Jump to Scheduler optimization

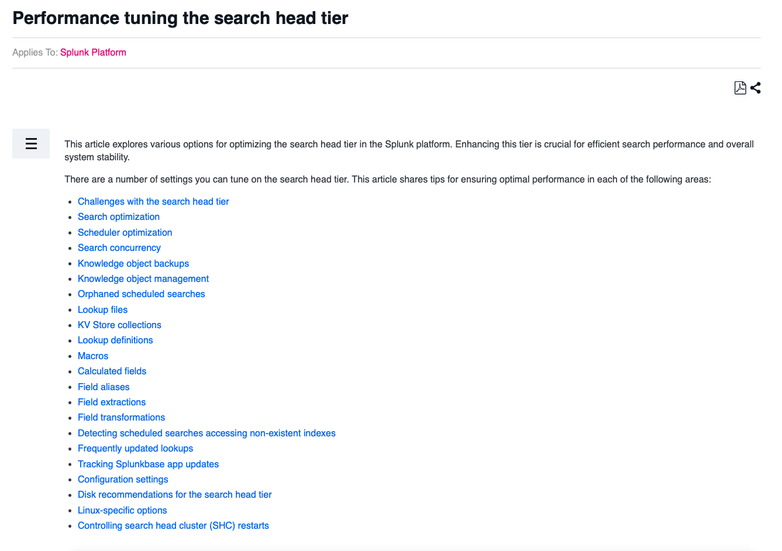coord(125,232)
